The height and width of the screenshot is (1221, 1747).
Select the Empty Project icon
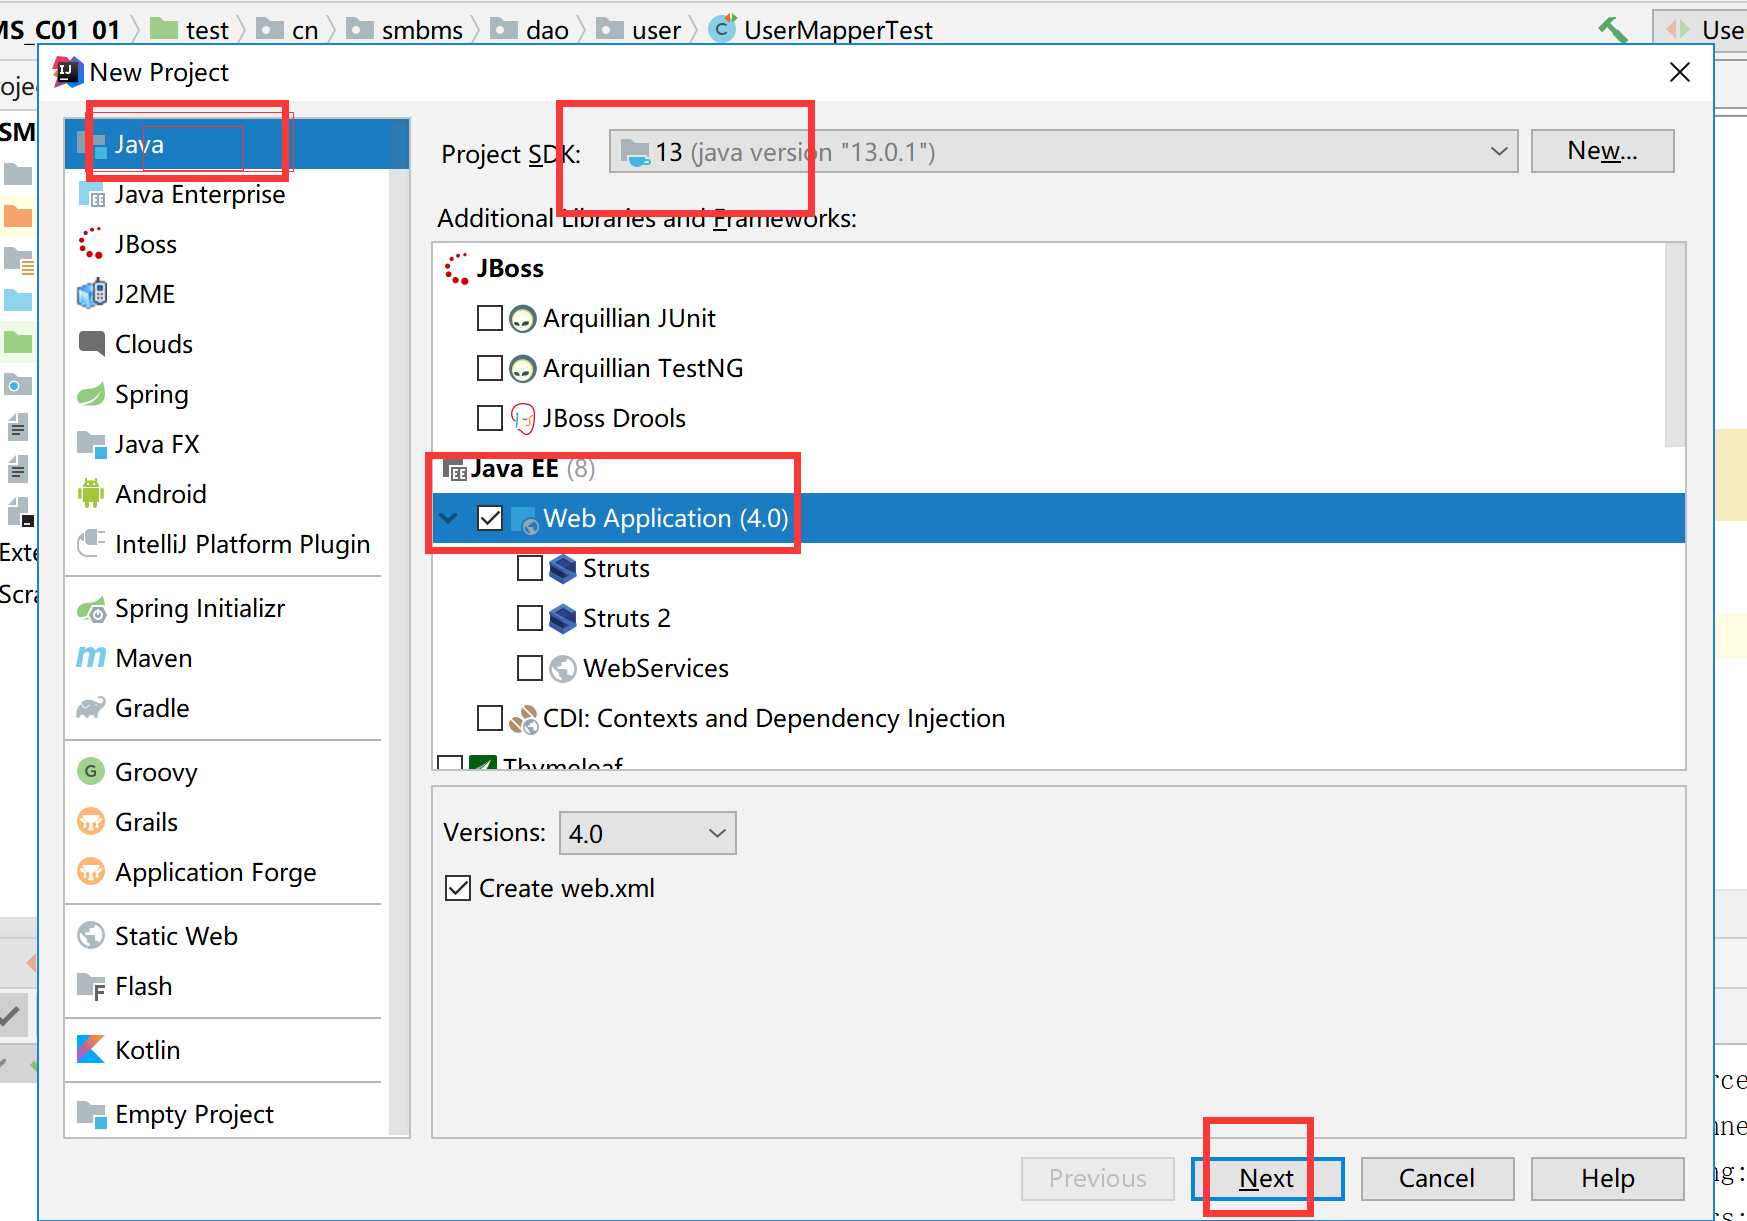[x=91, y=1114]
